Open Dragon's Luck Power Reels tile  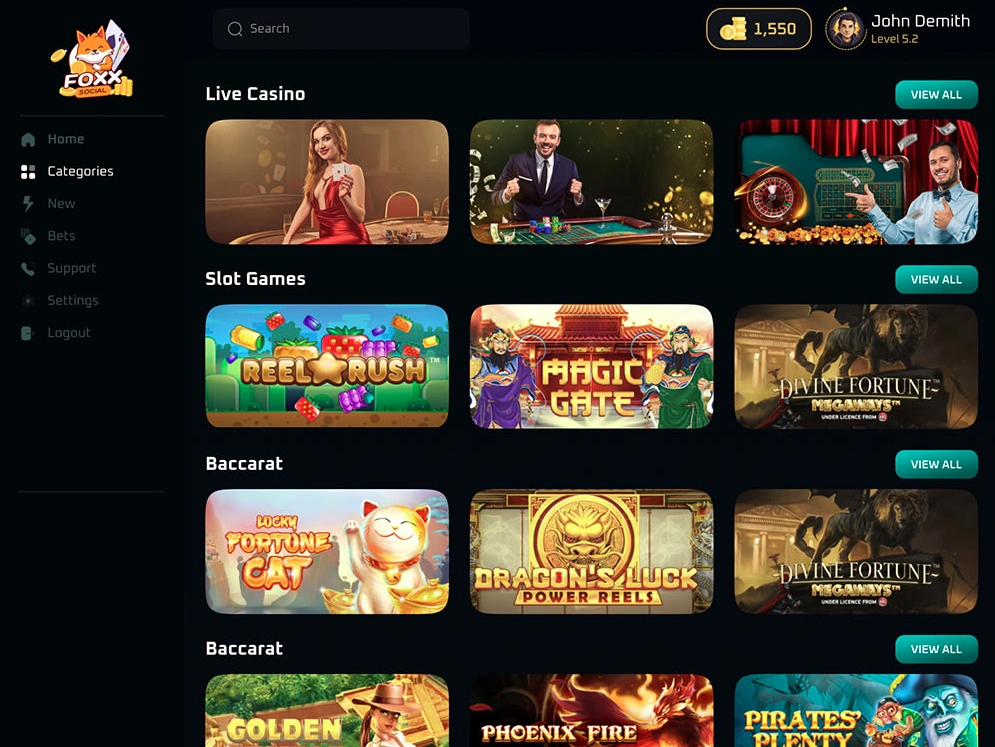tap(591, 551)
